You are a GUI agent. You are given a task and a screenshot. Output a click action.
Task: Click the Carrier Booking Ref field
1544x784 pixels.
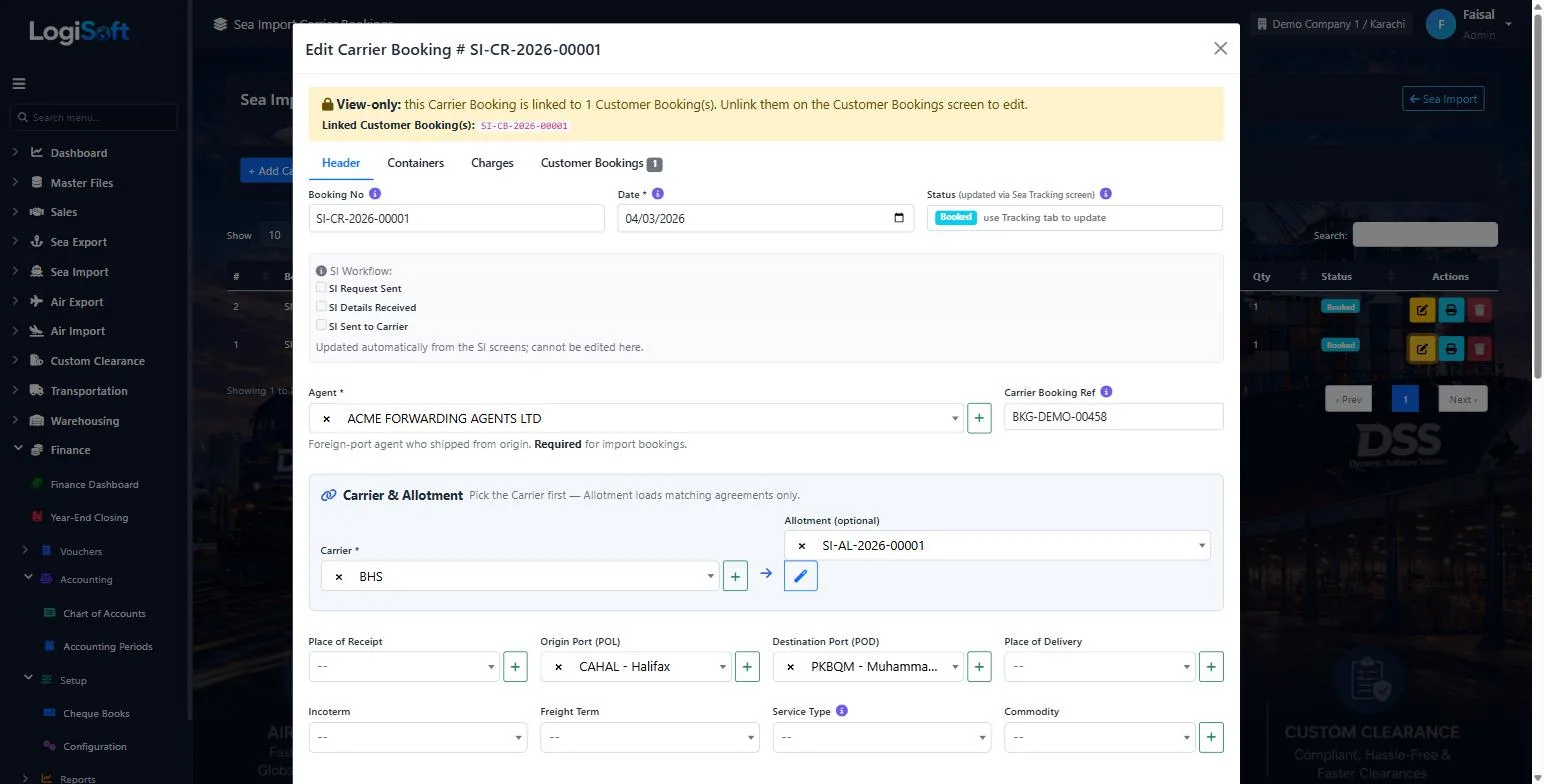coord(1113,417)
